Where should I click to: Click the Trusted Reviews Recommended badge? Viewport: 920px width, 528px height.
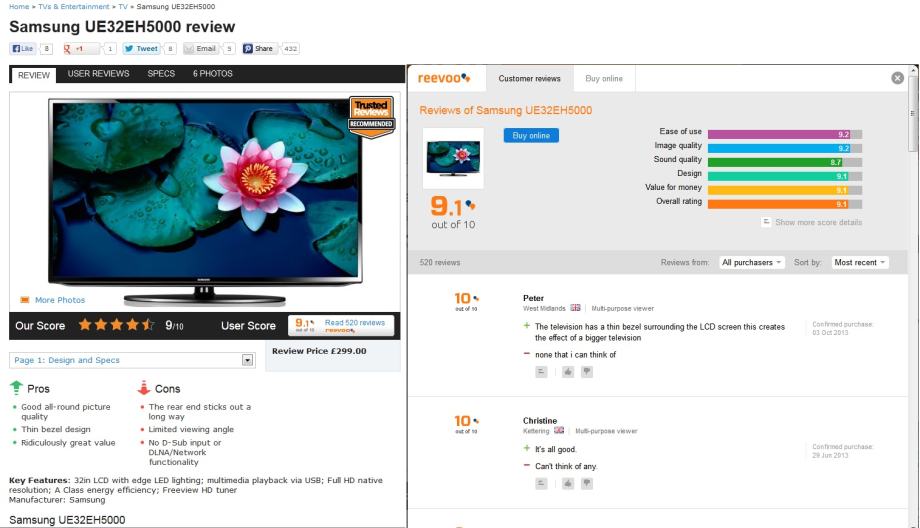(371, 117)
